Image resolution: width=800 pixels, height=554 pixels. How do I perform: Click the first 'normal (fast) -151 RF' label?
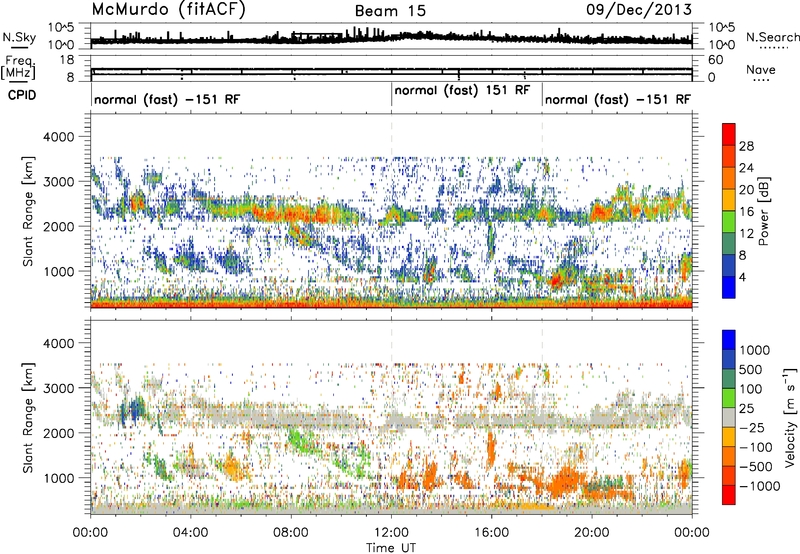point(167,99)
